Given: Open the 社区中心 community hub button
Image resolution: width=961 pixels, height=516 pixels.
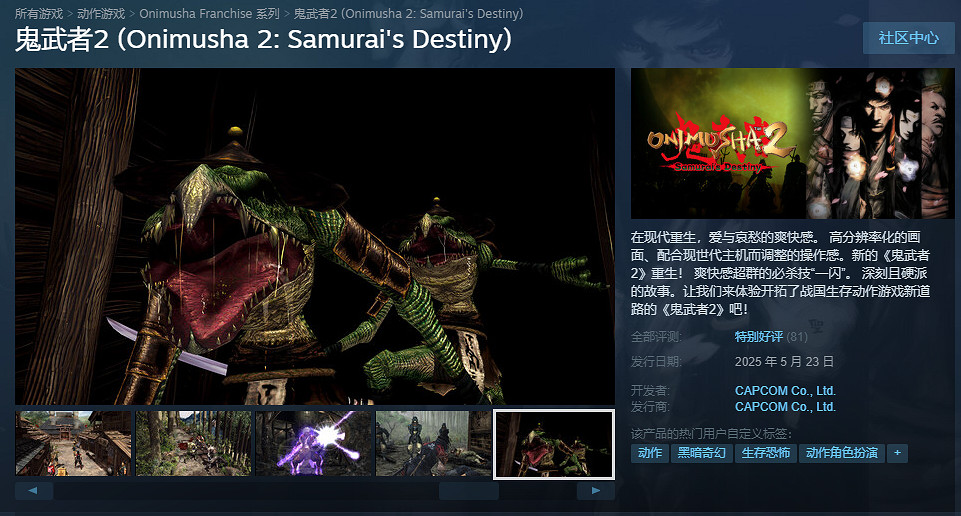Looking at the screenshot, I should (908, 38).
